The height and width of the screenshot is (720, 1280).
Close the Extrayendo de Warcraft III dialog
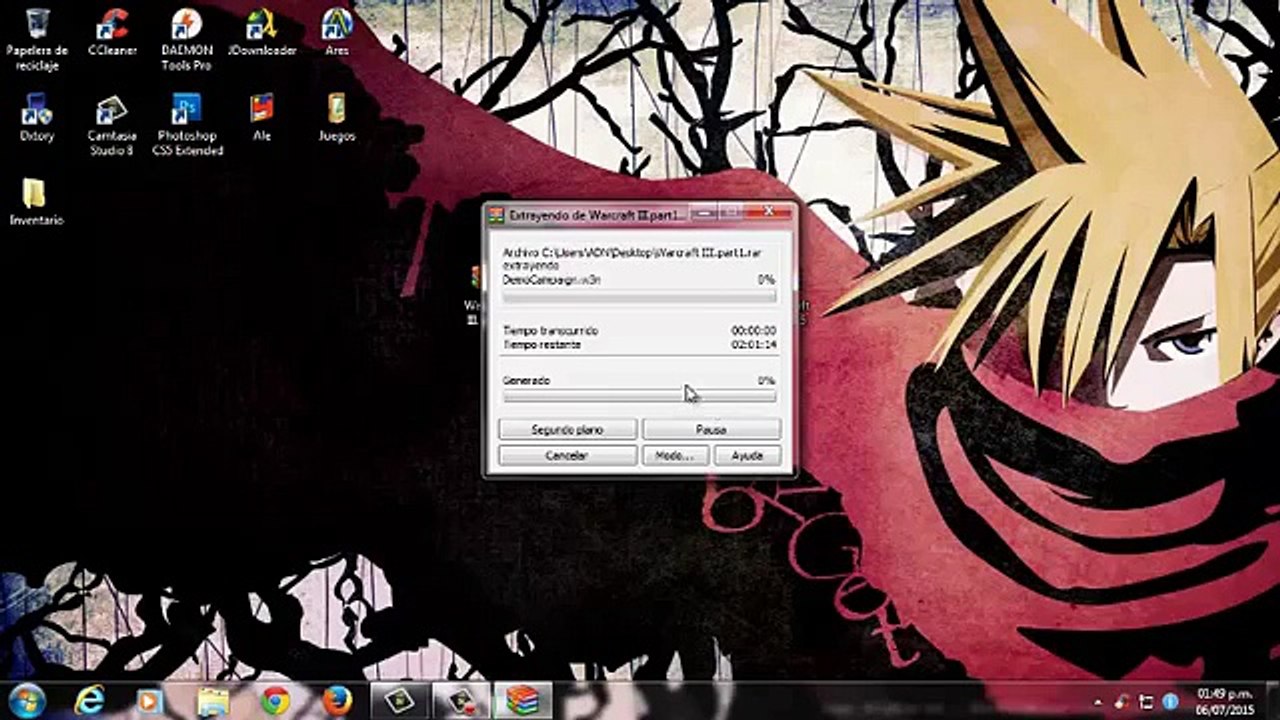769,212
